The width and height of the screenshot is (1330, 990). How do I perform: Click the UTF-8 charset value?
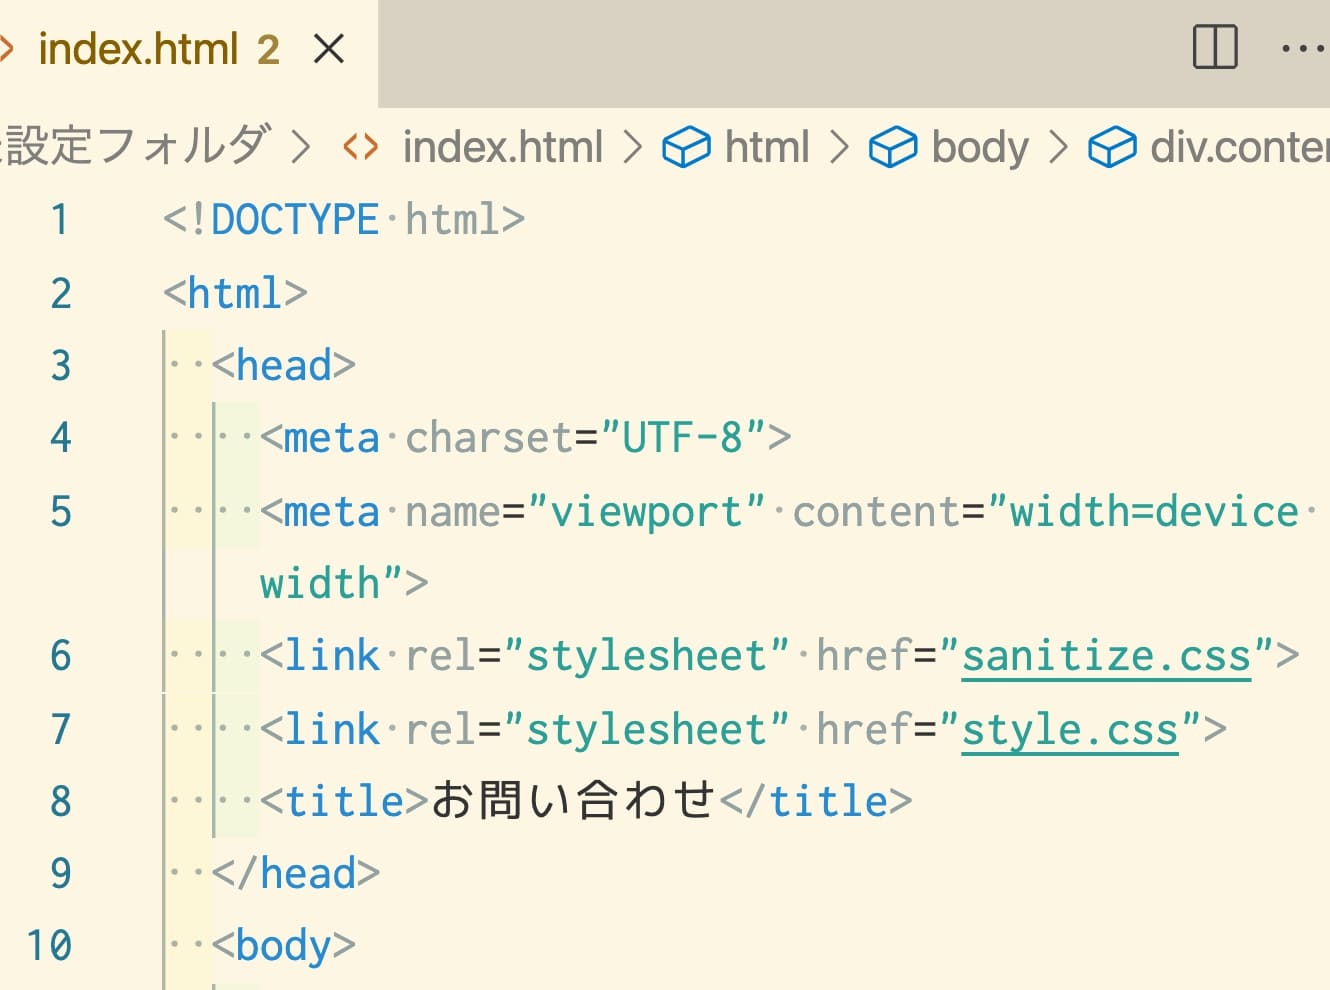683,437
